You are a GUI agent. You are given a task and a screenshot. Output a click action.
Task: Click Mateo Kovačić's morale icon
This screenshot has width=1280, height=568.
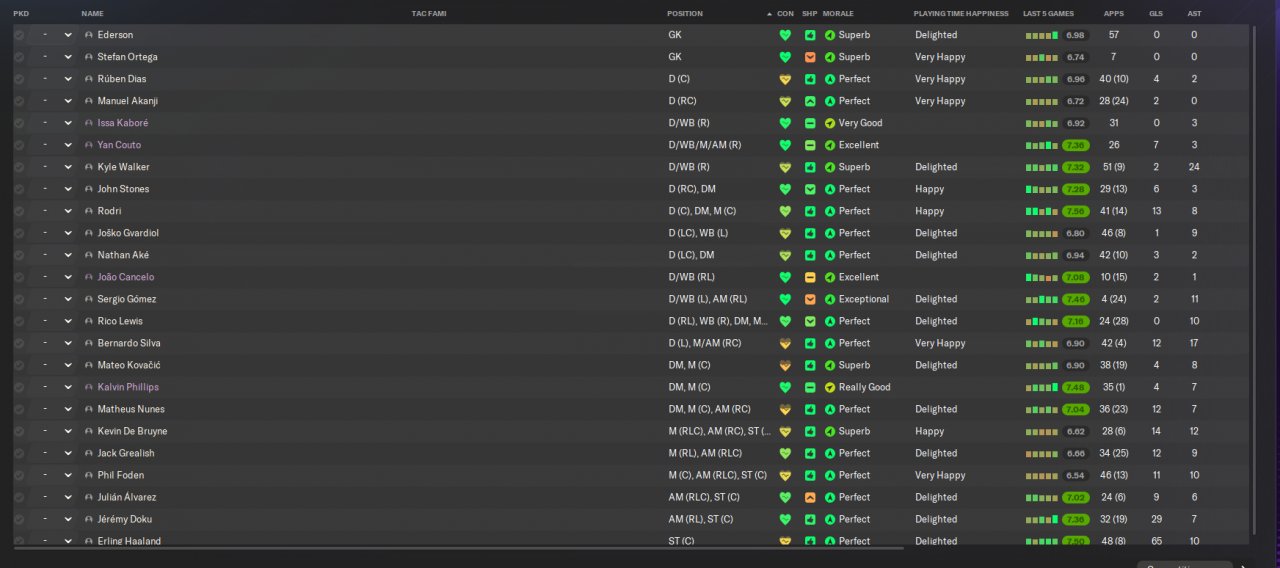(830, 365)
